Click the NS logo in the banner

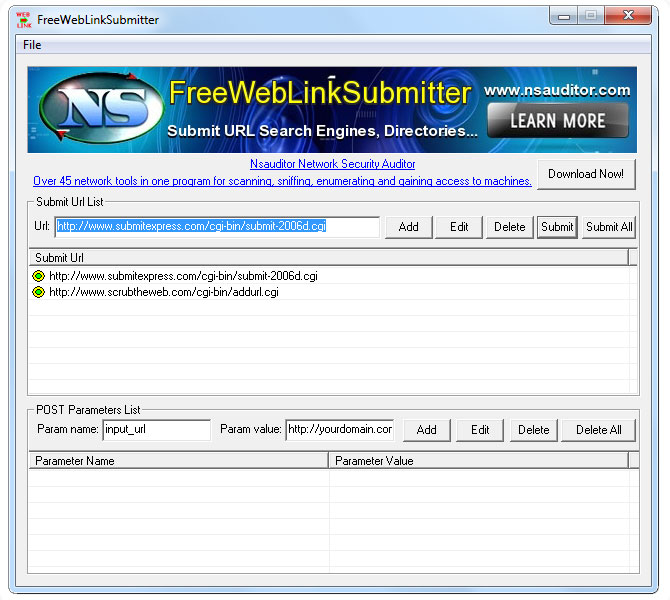95,109
